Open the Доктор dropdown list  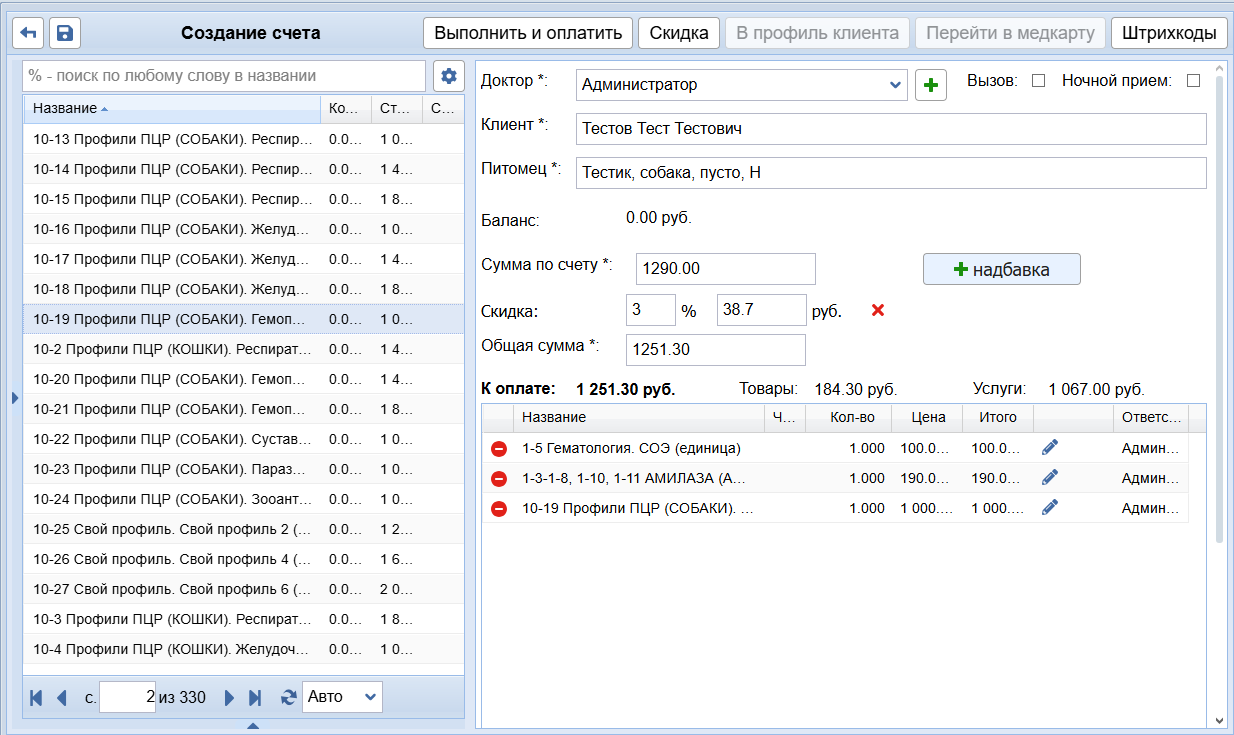(x=895, y=85)
